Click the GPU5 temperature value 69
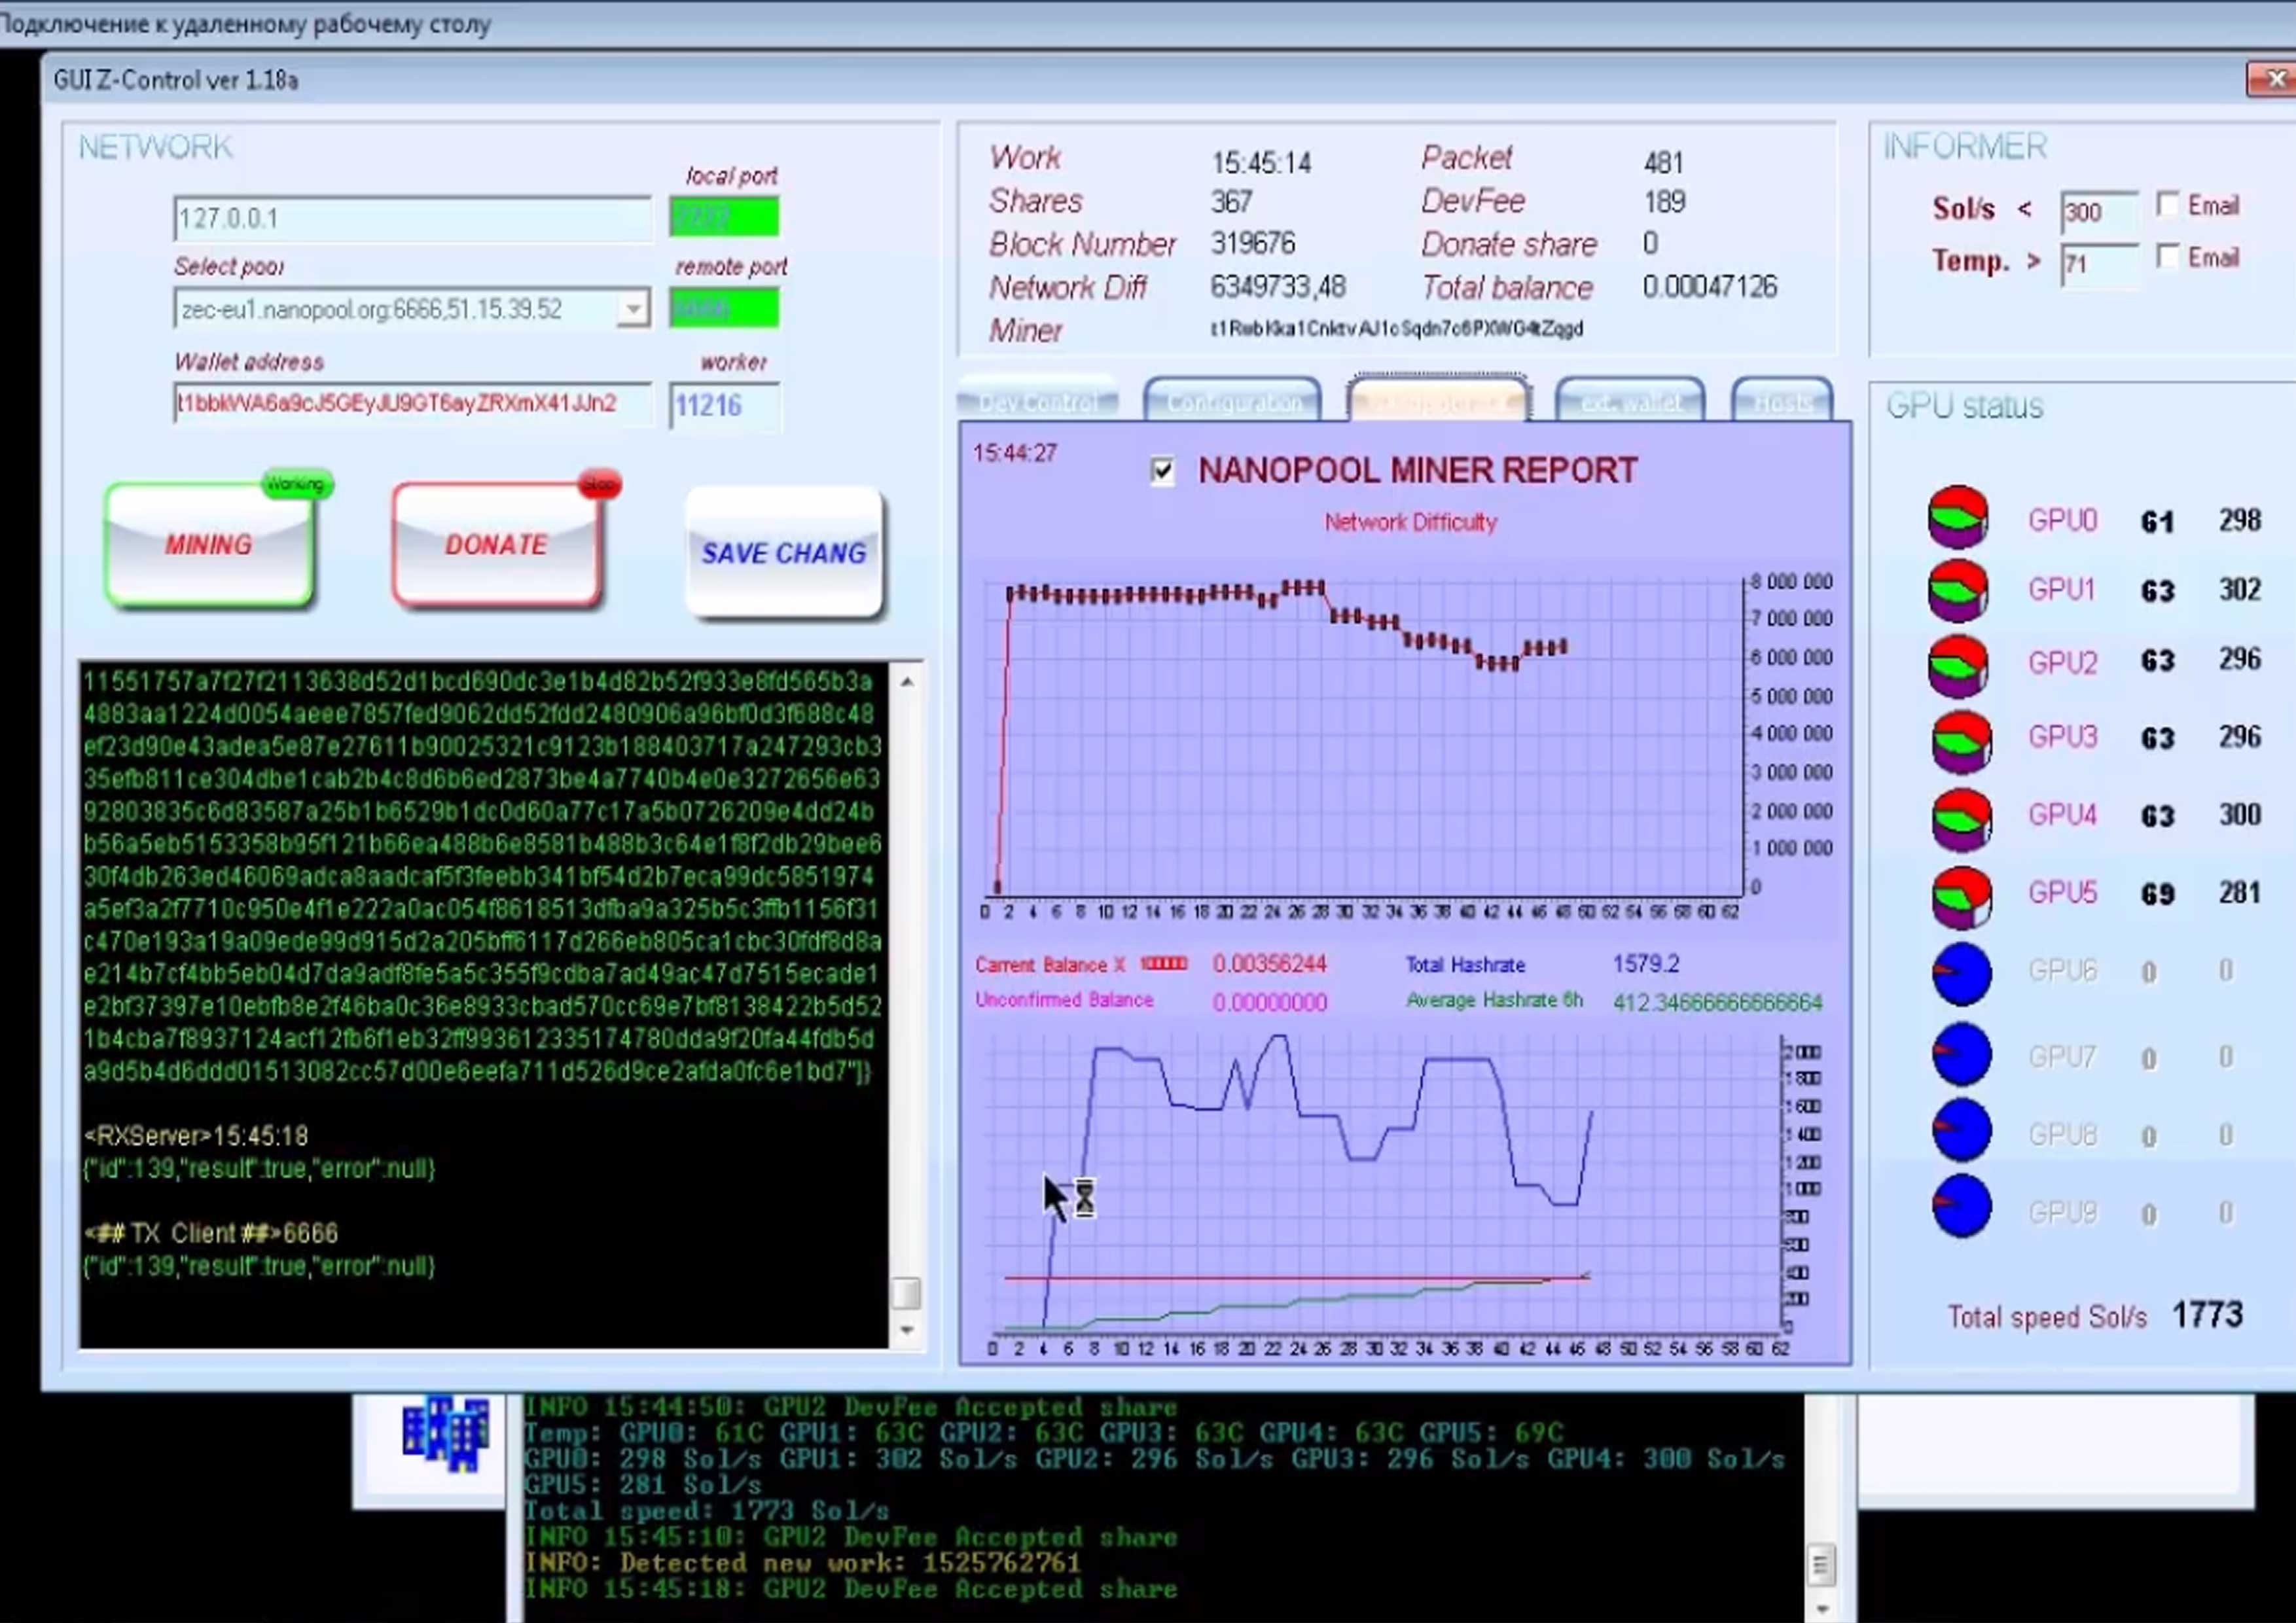This screenshot has height=1623, width=2296. (2158, 894)
